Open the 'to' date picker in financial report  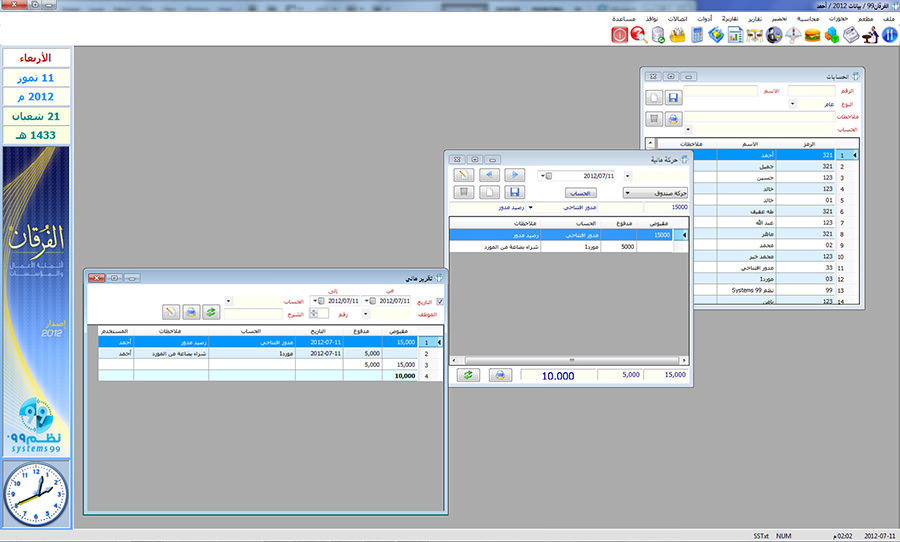click(x=319, y=301)
